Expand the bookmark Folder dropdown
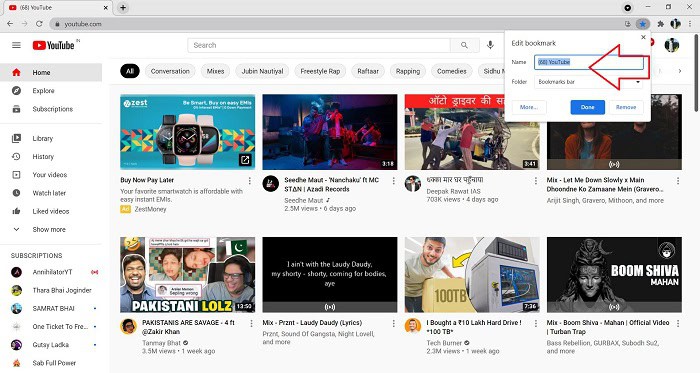This screenshot has height=373, width=700. tap(589, 82)
